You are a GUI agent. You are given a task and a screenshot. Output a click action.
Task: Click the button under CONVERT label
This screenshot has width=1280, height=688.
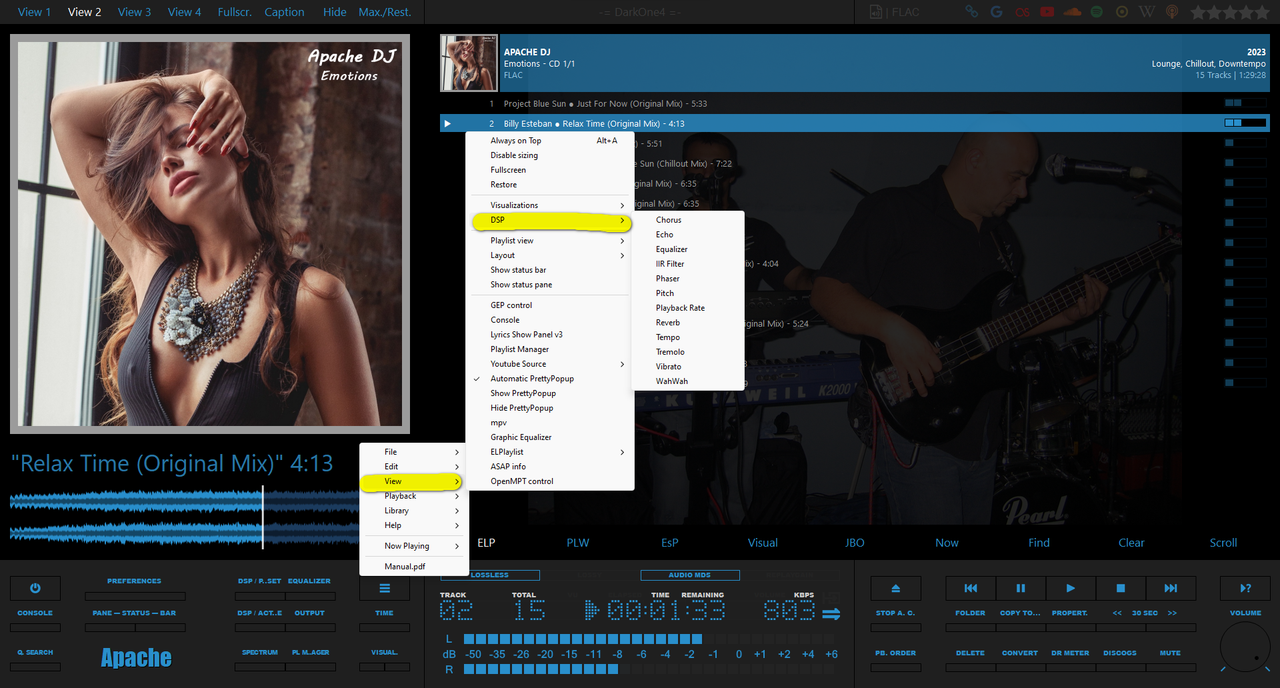pos(1020,667)
